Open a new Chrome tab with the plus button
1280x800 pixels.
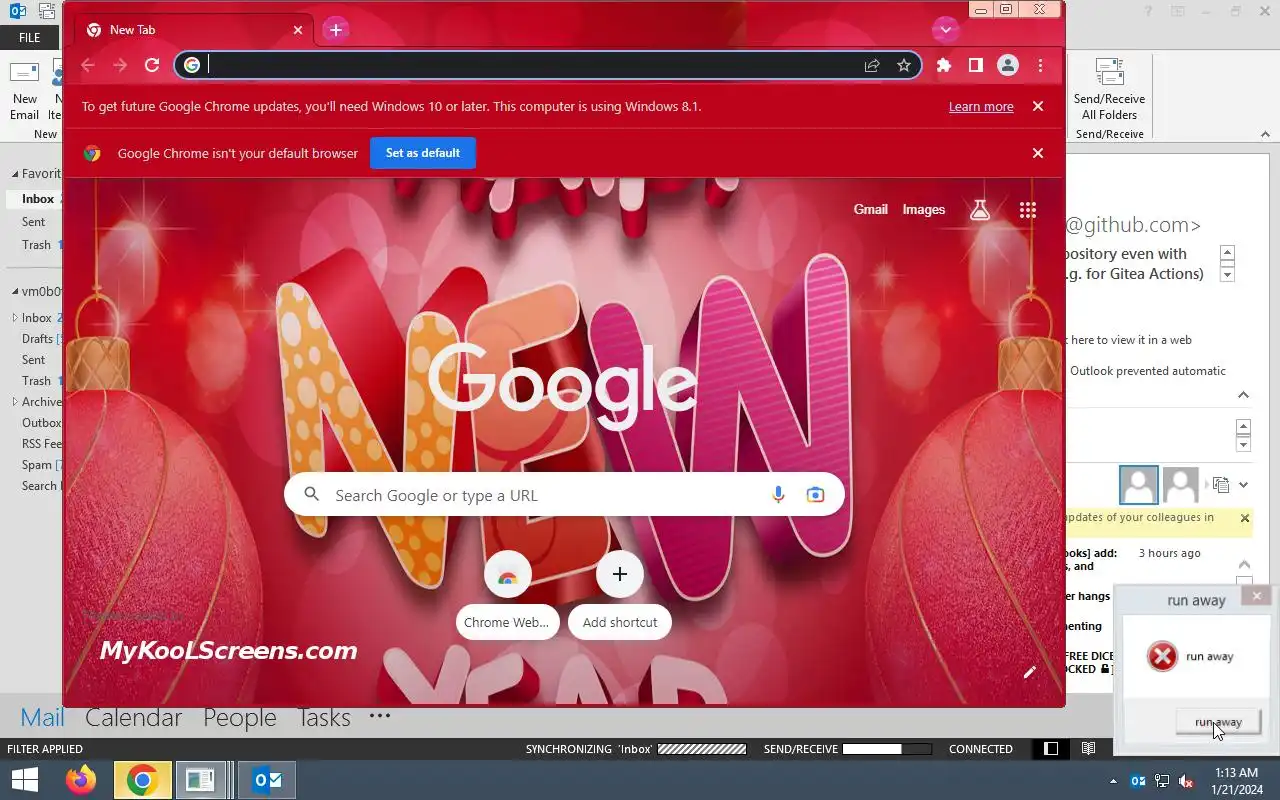coord(336,30)
